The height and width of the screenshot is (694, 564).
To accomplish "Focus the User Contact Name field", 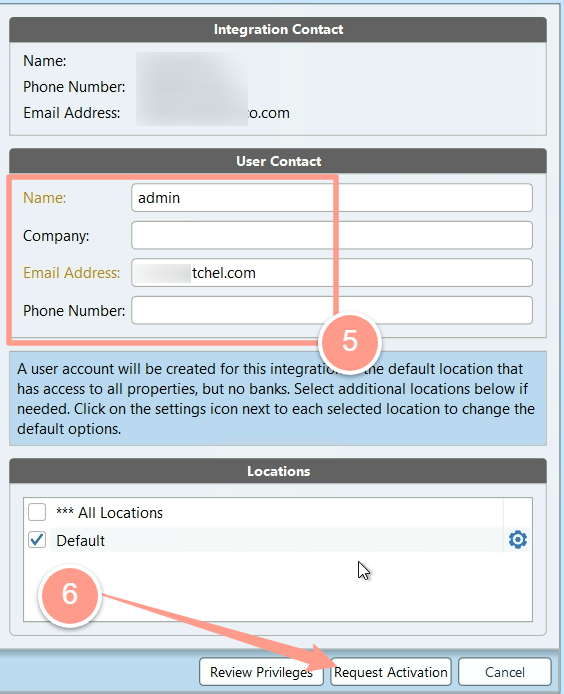I will coord(332,198).
